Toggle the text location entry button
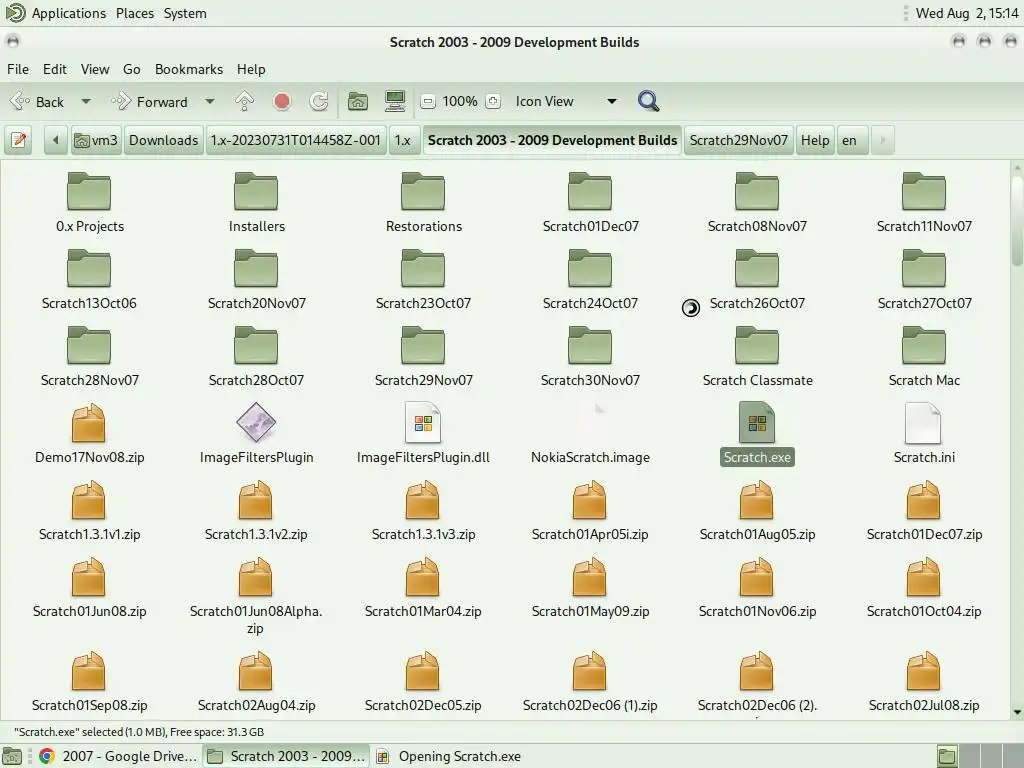1024x768 pixels. [x=19, y=140]
